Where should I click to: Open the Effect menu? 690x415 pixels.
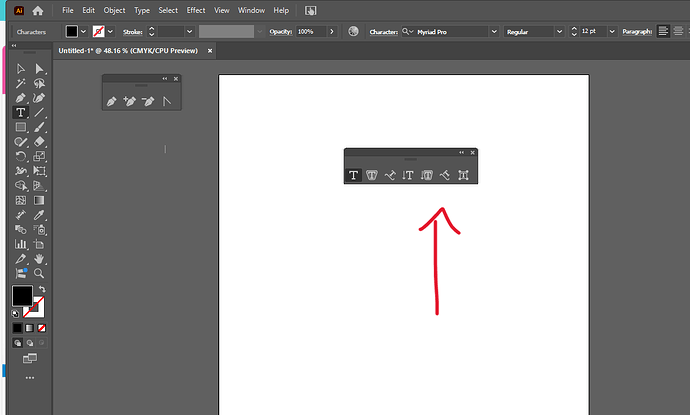(196, 10)
